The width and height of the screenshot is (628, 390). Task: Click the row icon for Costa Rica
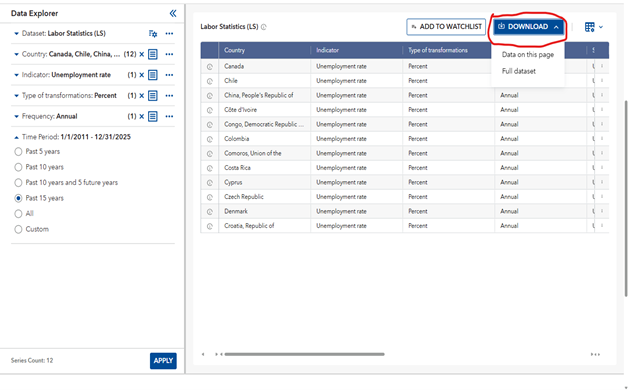click(209, 169)
